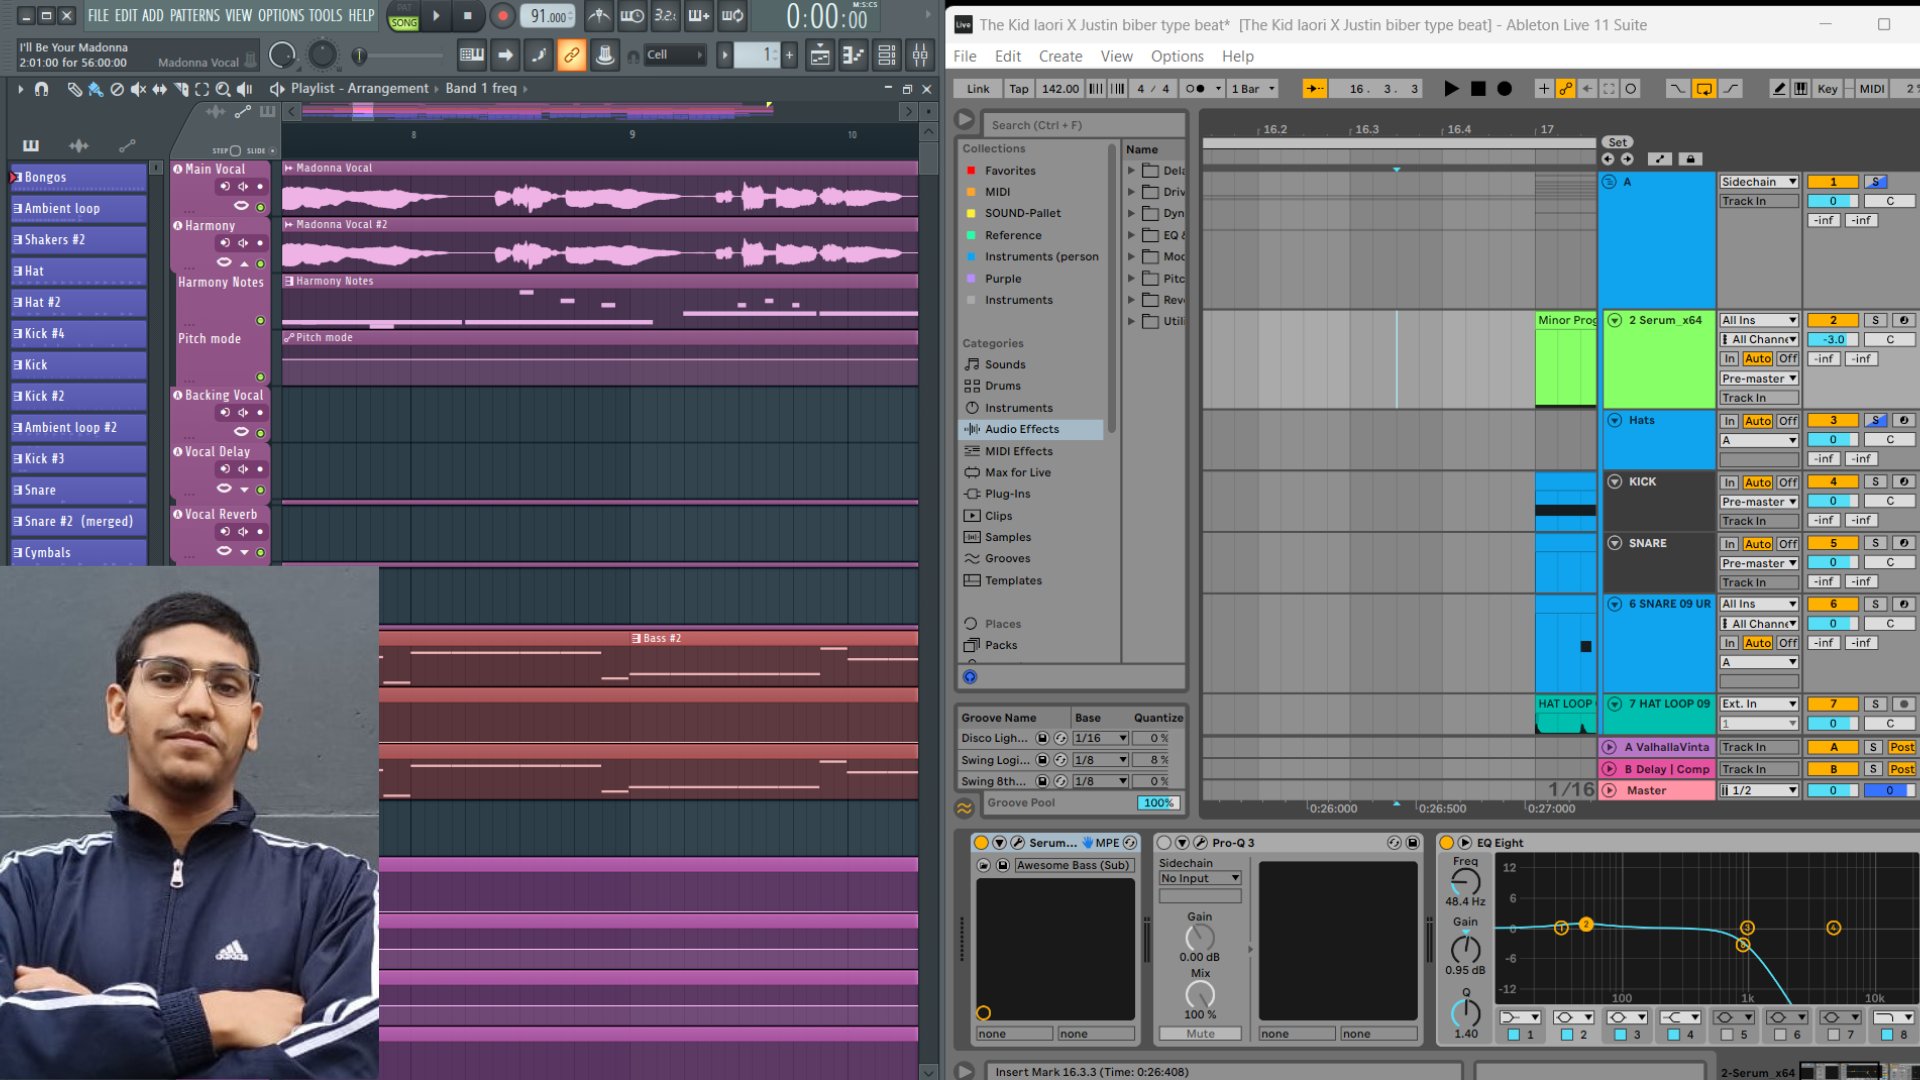Open Ableton Options menu
The image size is (1920, 1080).
pos(1177,56)
